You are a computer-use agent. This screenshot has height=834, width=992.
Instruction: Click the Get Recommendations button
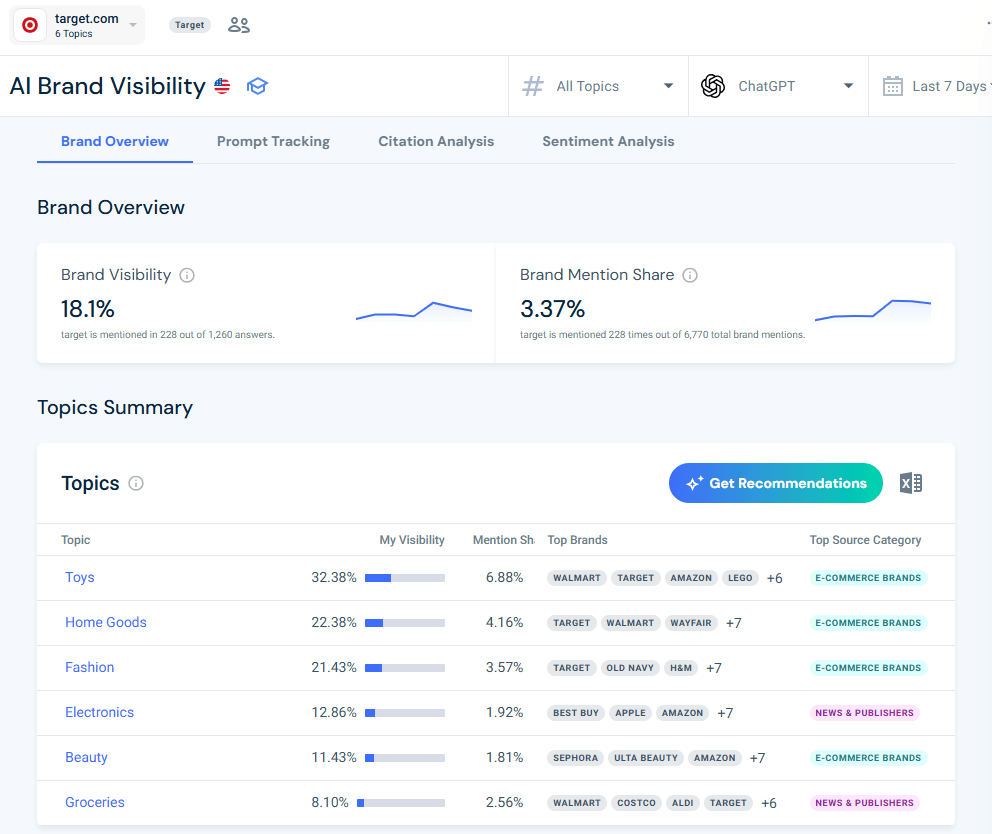point(776,483)
